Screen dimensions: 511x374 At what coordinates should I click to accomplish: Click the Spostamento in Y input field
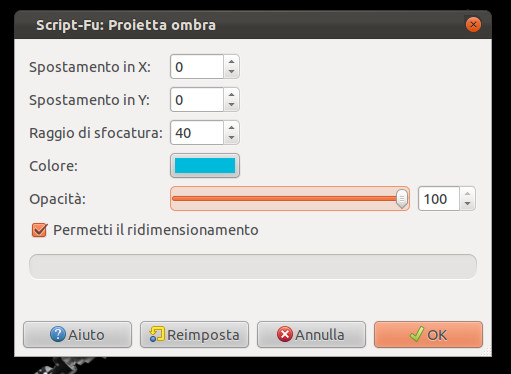197,100
